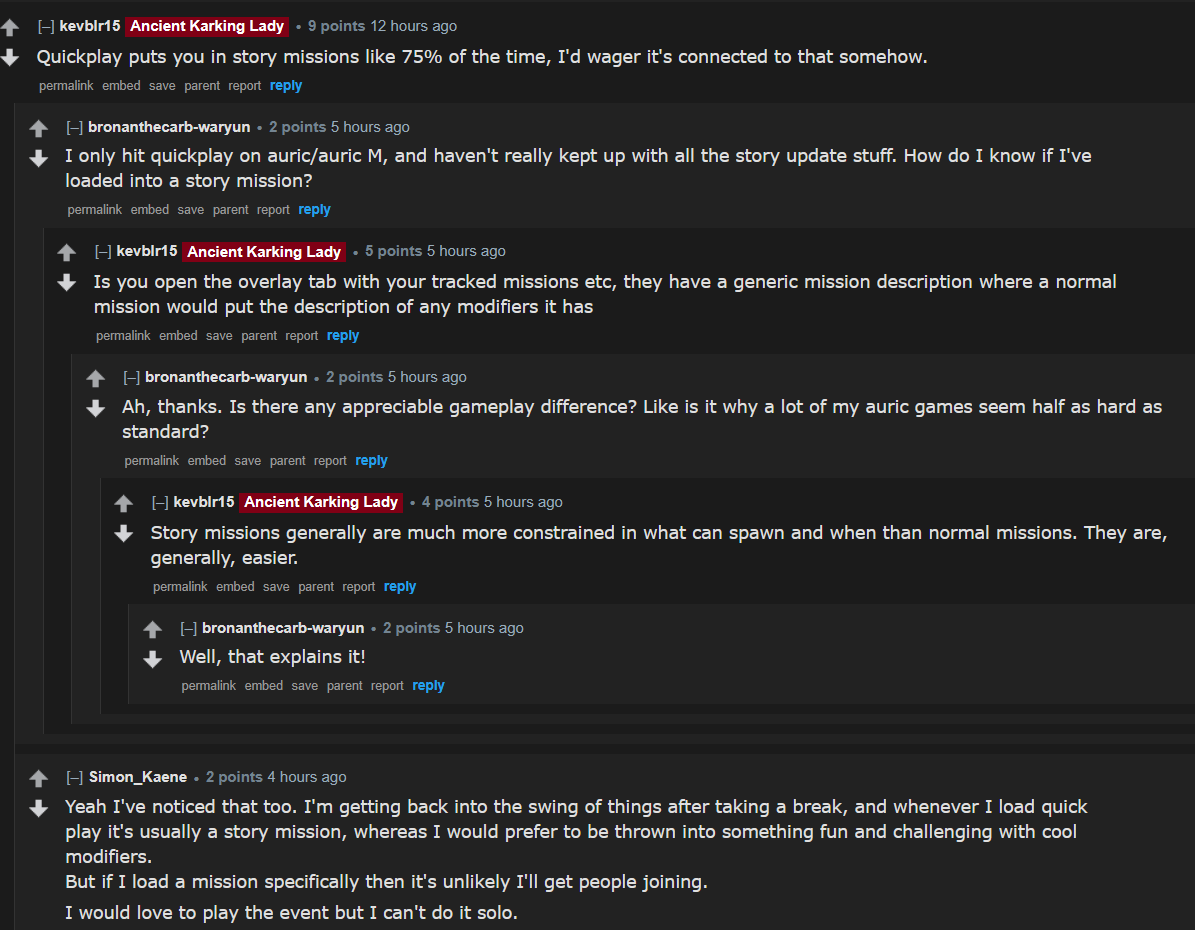1195x930 pixels.
Task: Downvote the 'Story missions generally' comment
Action: click(x=124, y=534)
